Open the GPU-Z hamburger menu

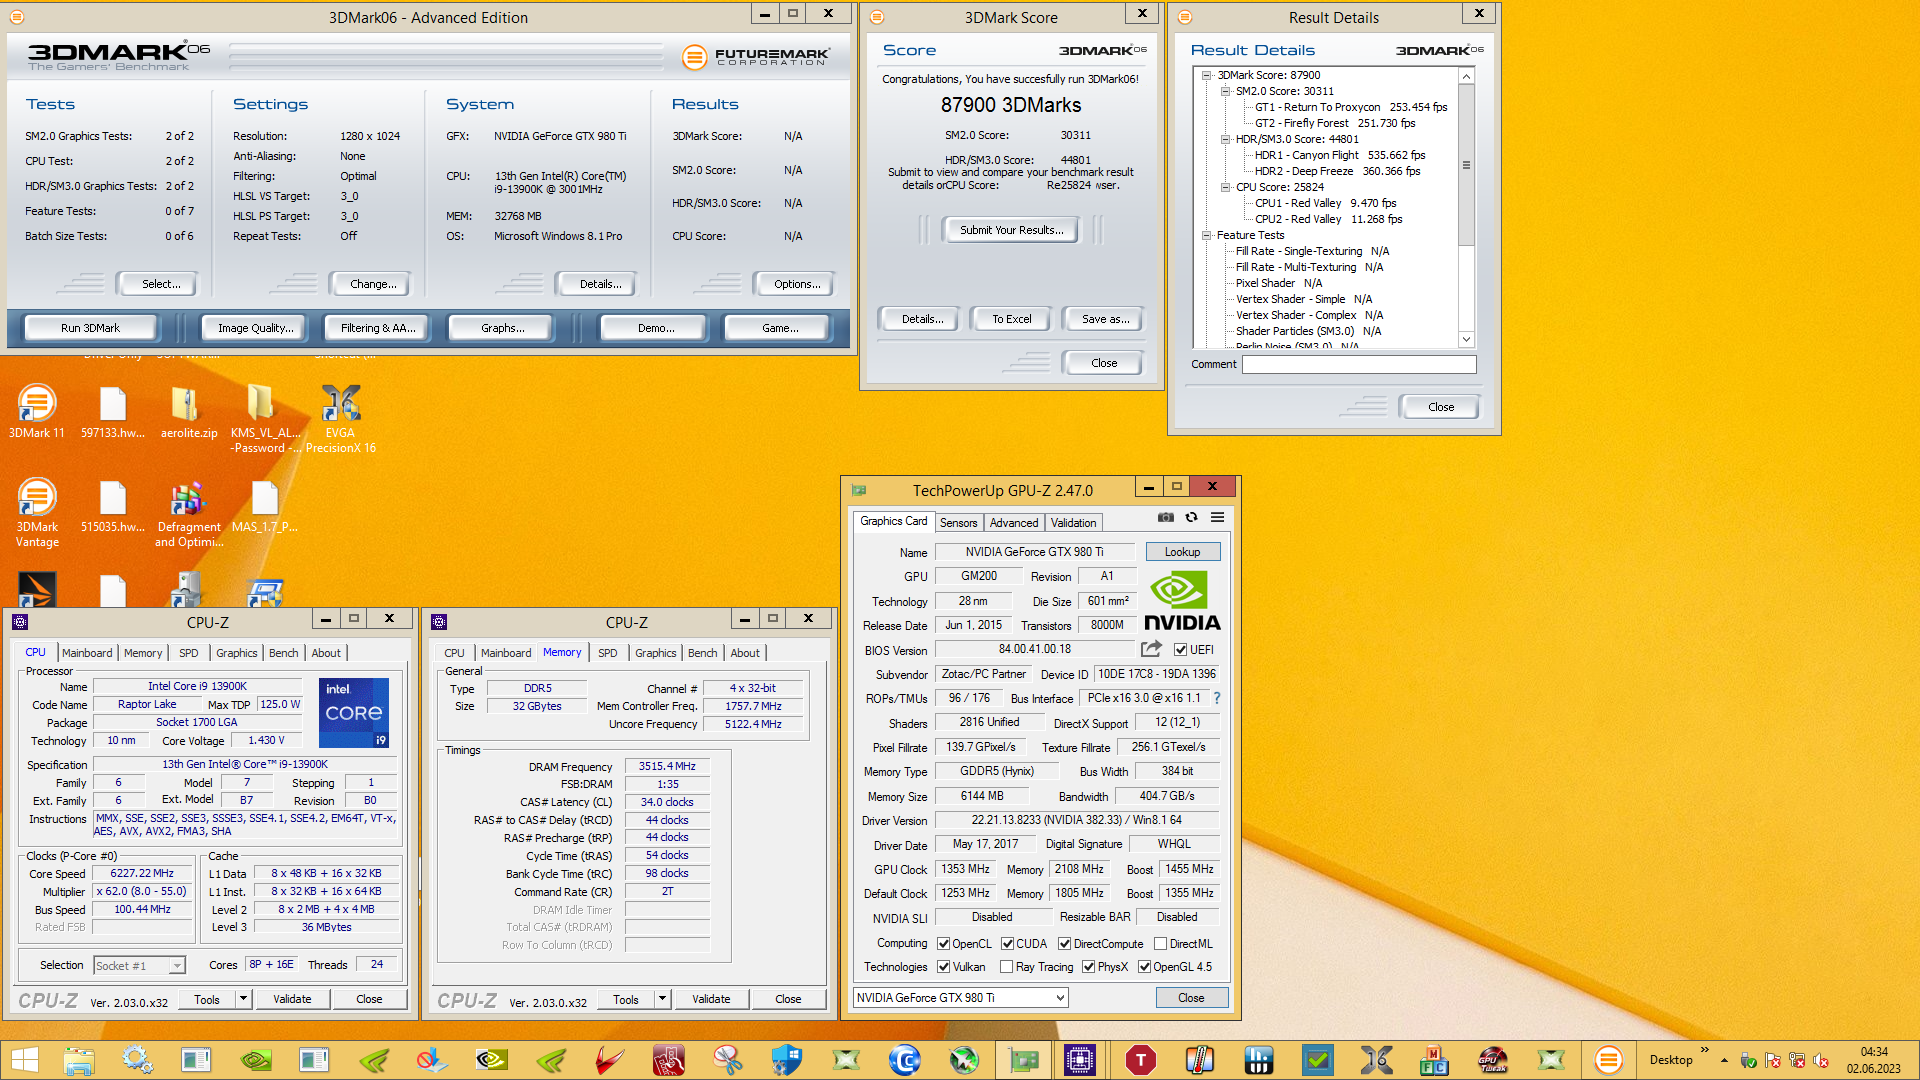tap(1217, 517)
